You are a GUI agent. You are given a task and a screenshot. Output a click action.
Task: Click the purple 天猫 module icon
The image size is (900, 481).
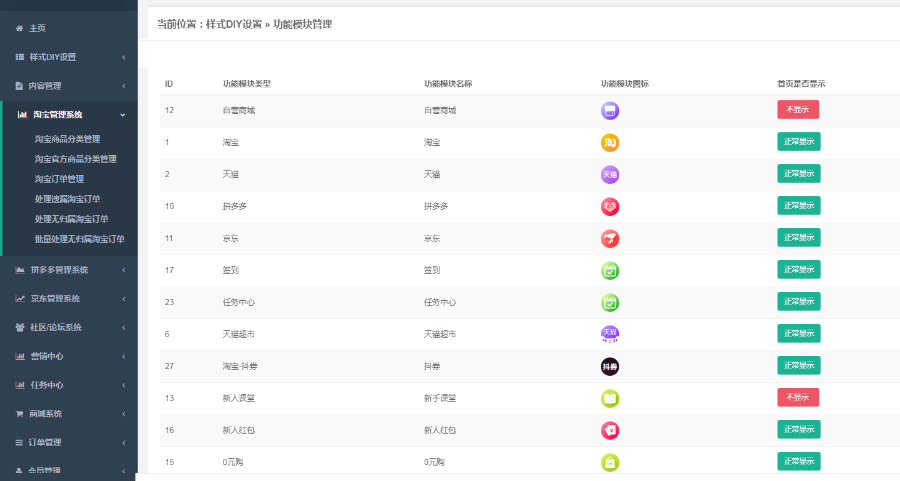click(x=610, y=174)
